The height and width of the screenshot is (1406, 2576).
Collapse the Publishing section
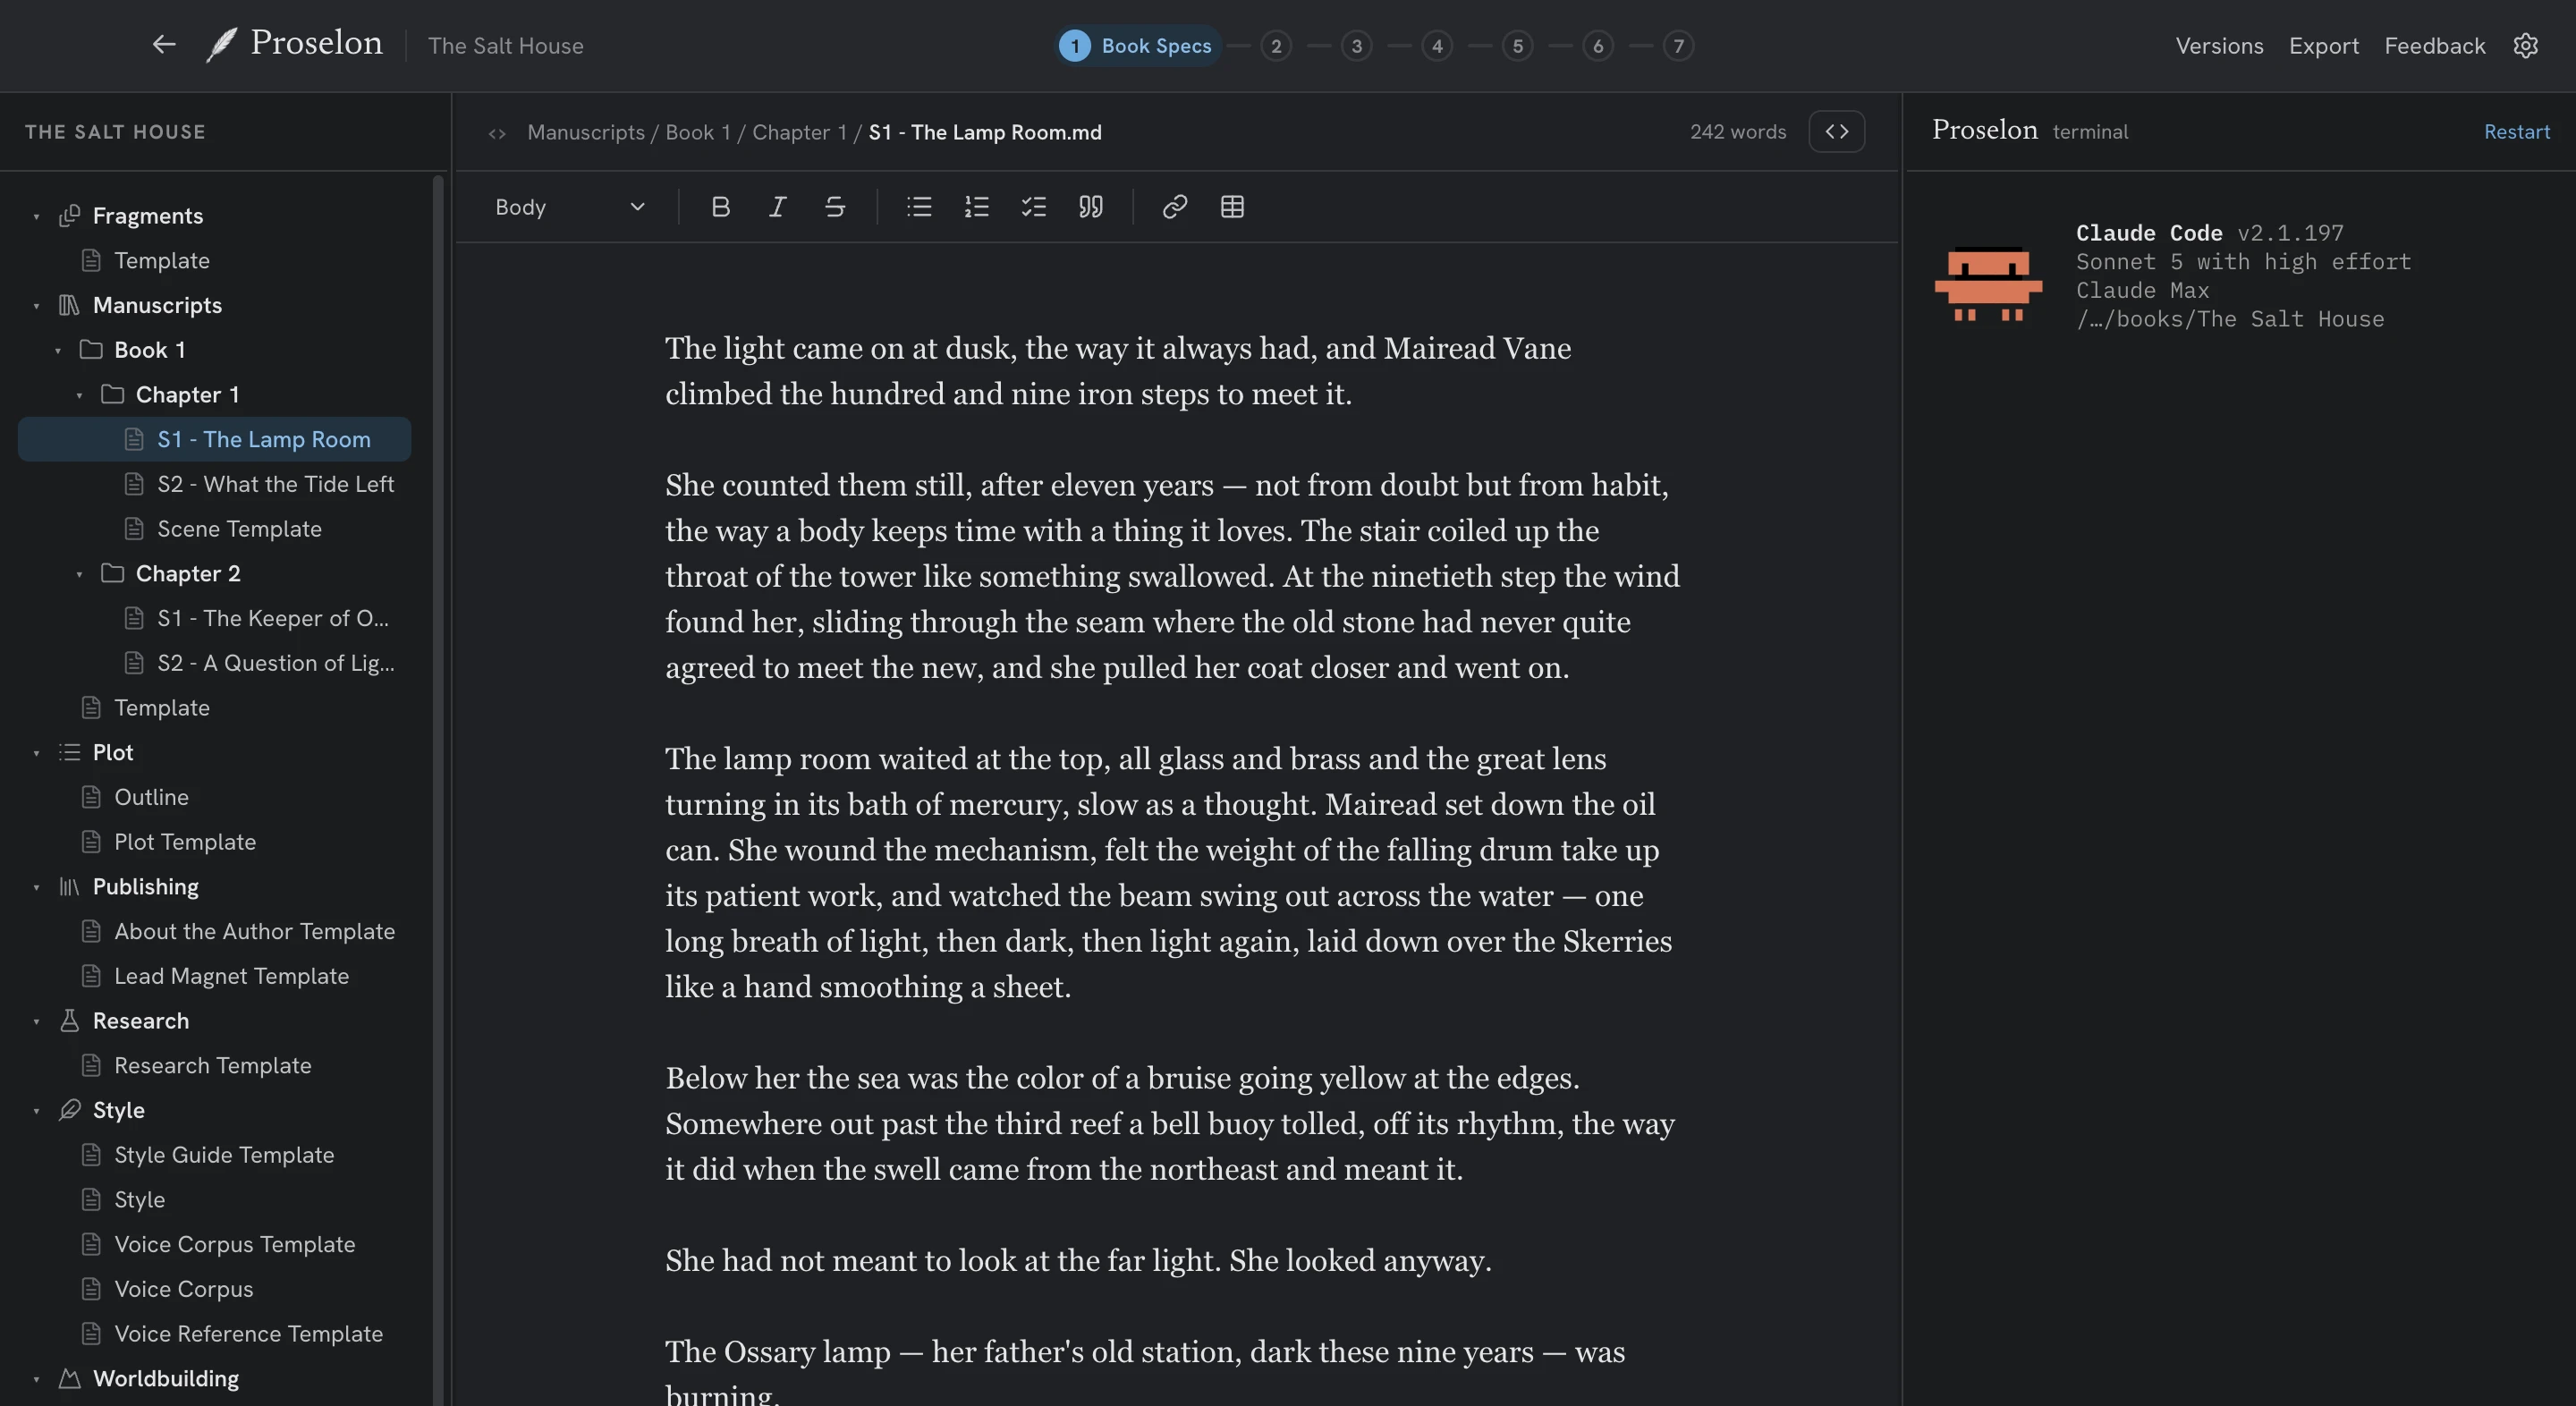pos(36,888)
